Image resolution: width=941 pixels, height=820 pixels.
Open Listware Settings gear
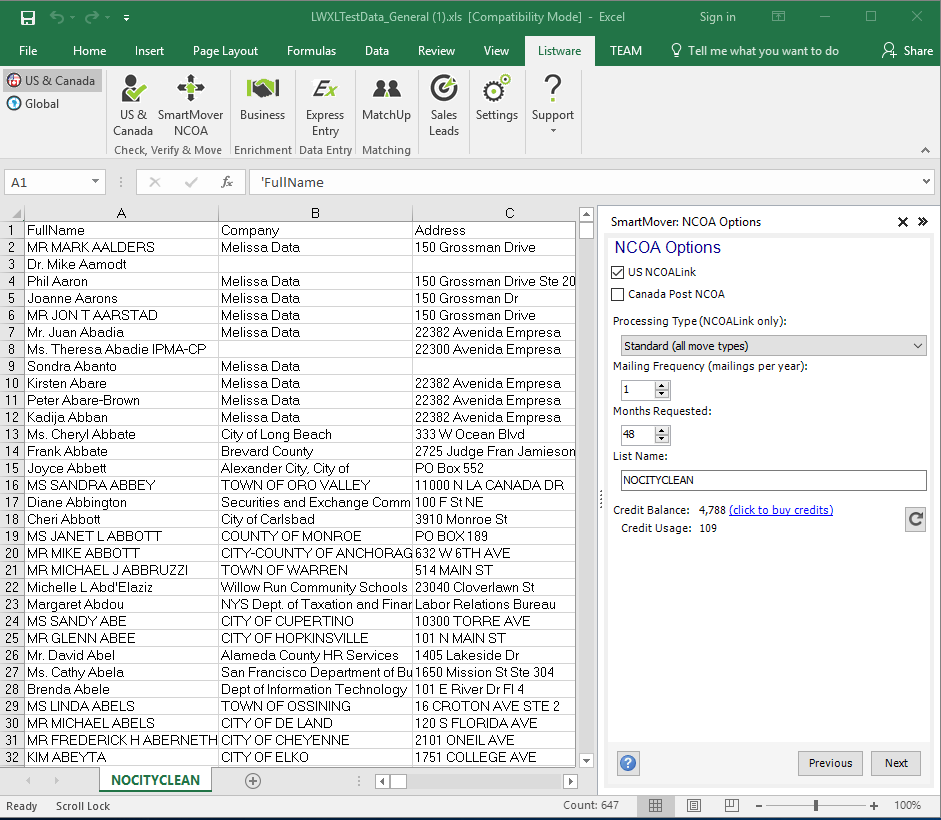(496, 100)
